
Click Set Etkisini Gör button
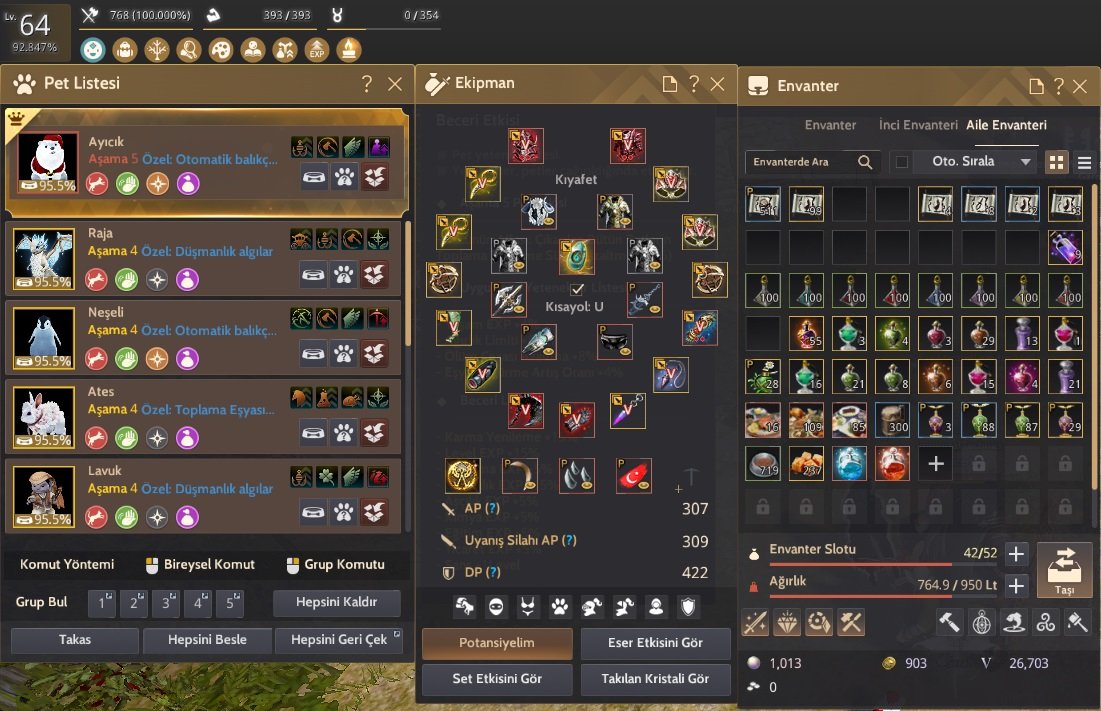[497, 679]
